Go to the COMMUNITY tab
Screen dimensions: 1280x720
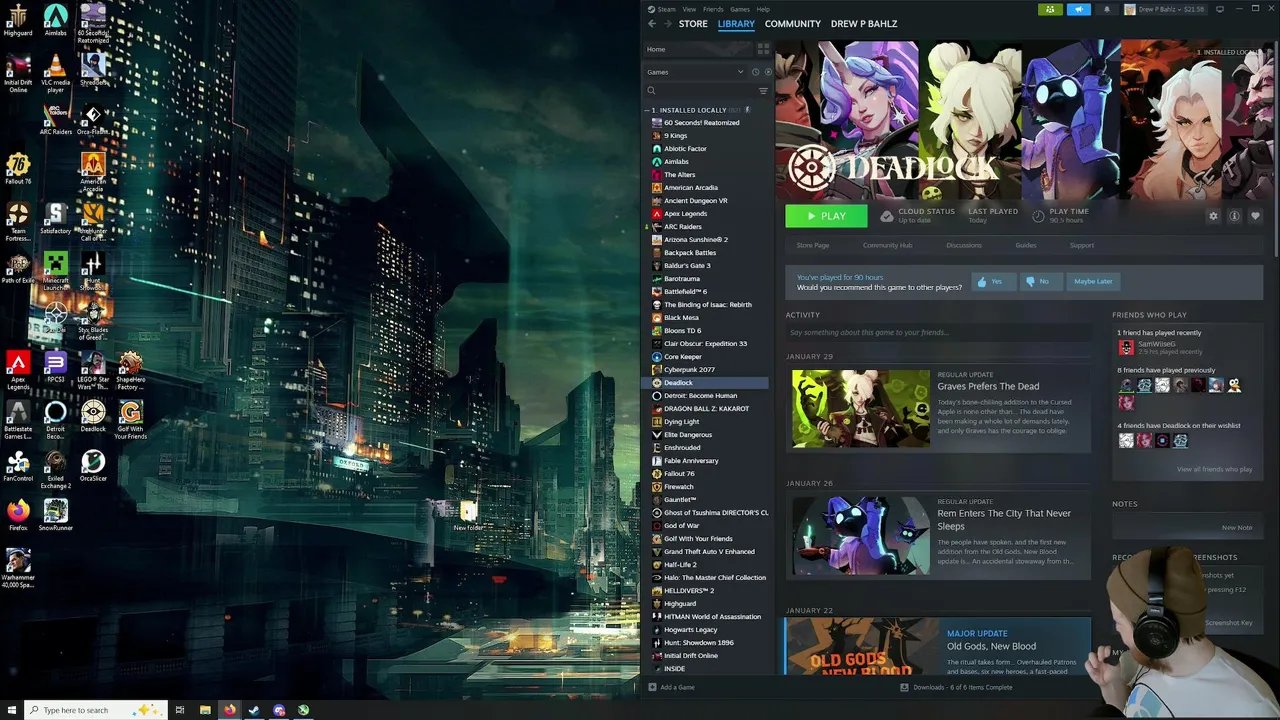(793, 24)
